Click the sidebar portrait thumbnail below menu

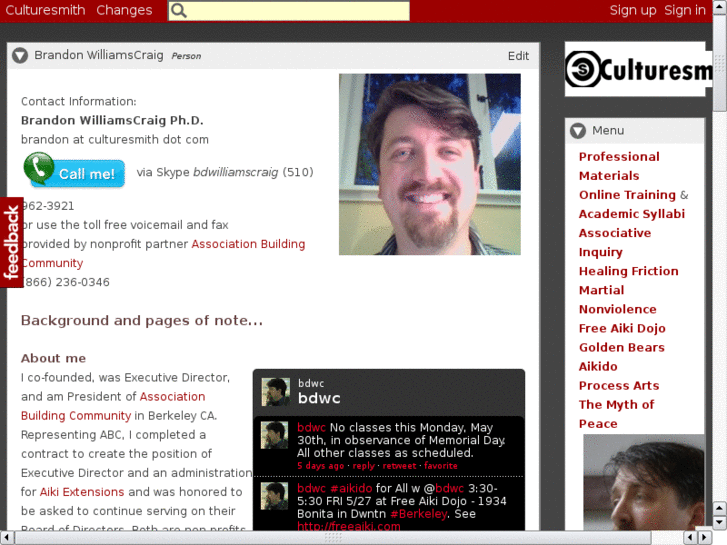[644, 482]
